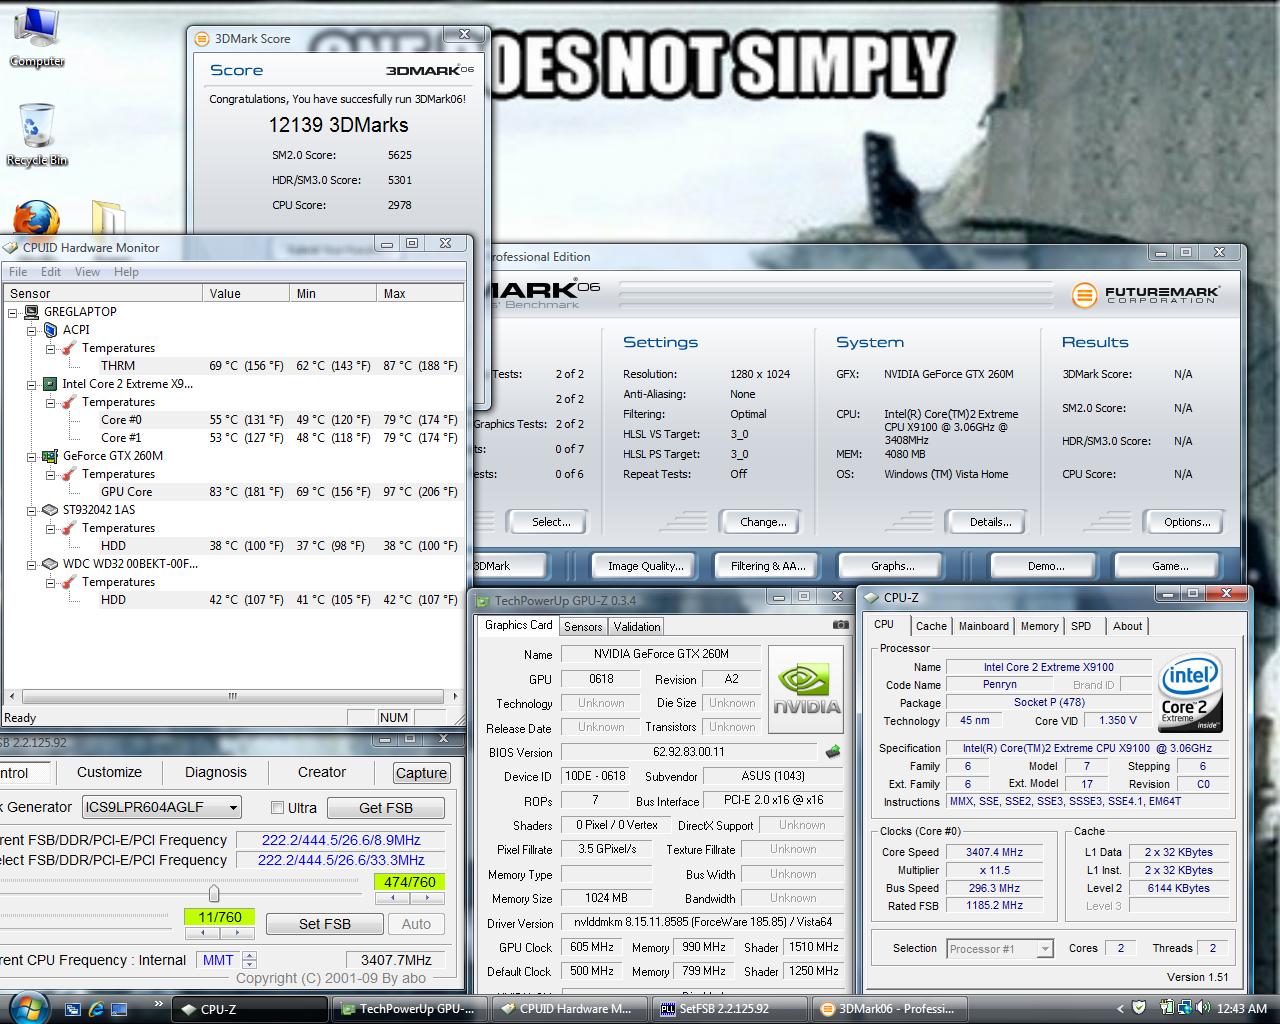
Task: Click the GREGLAPTOP computer icon in Hardware Monitor
Action: [x=32, y=312]
